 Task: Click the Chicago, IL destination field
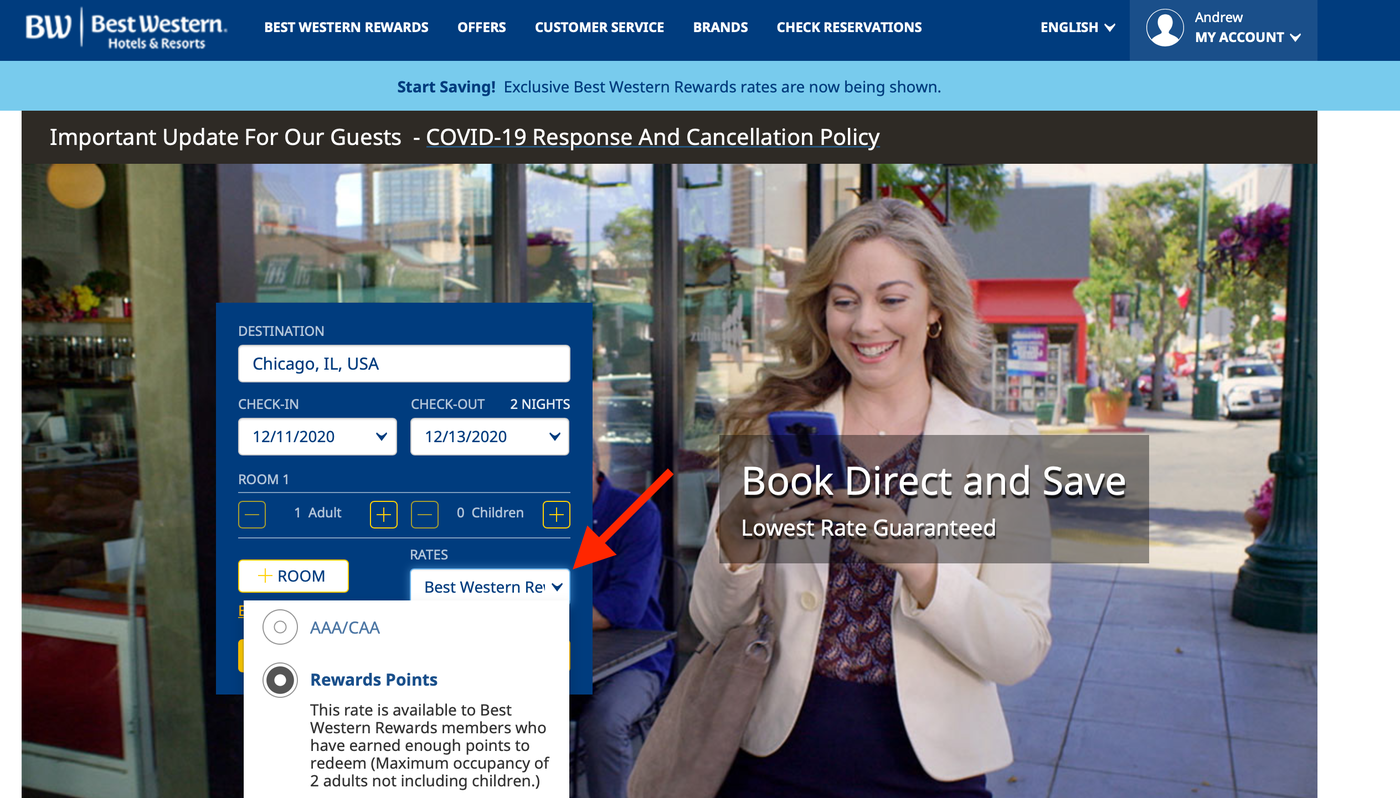[x=404, y=363]
